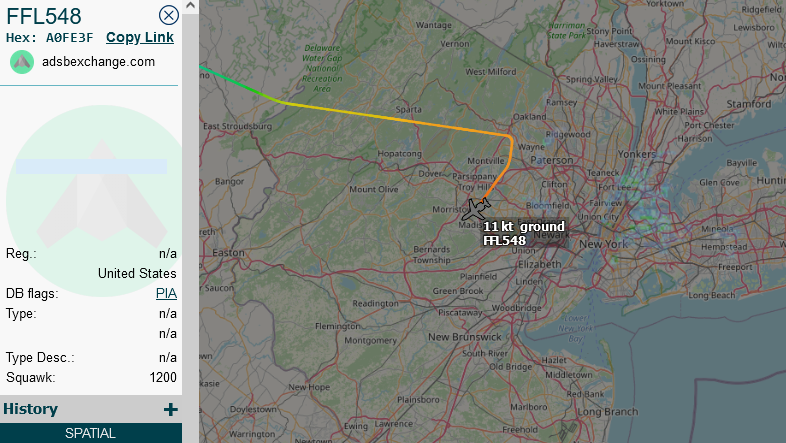Click the Copy Link hyperlink

(x=140, y=38)
